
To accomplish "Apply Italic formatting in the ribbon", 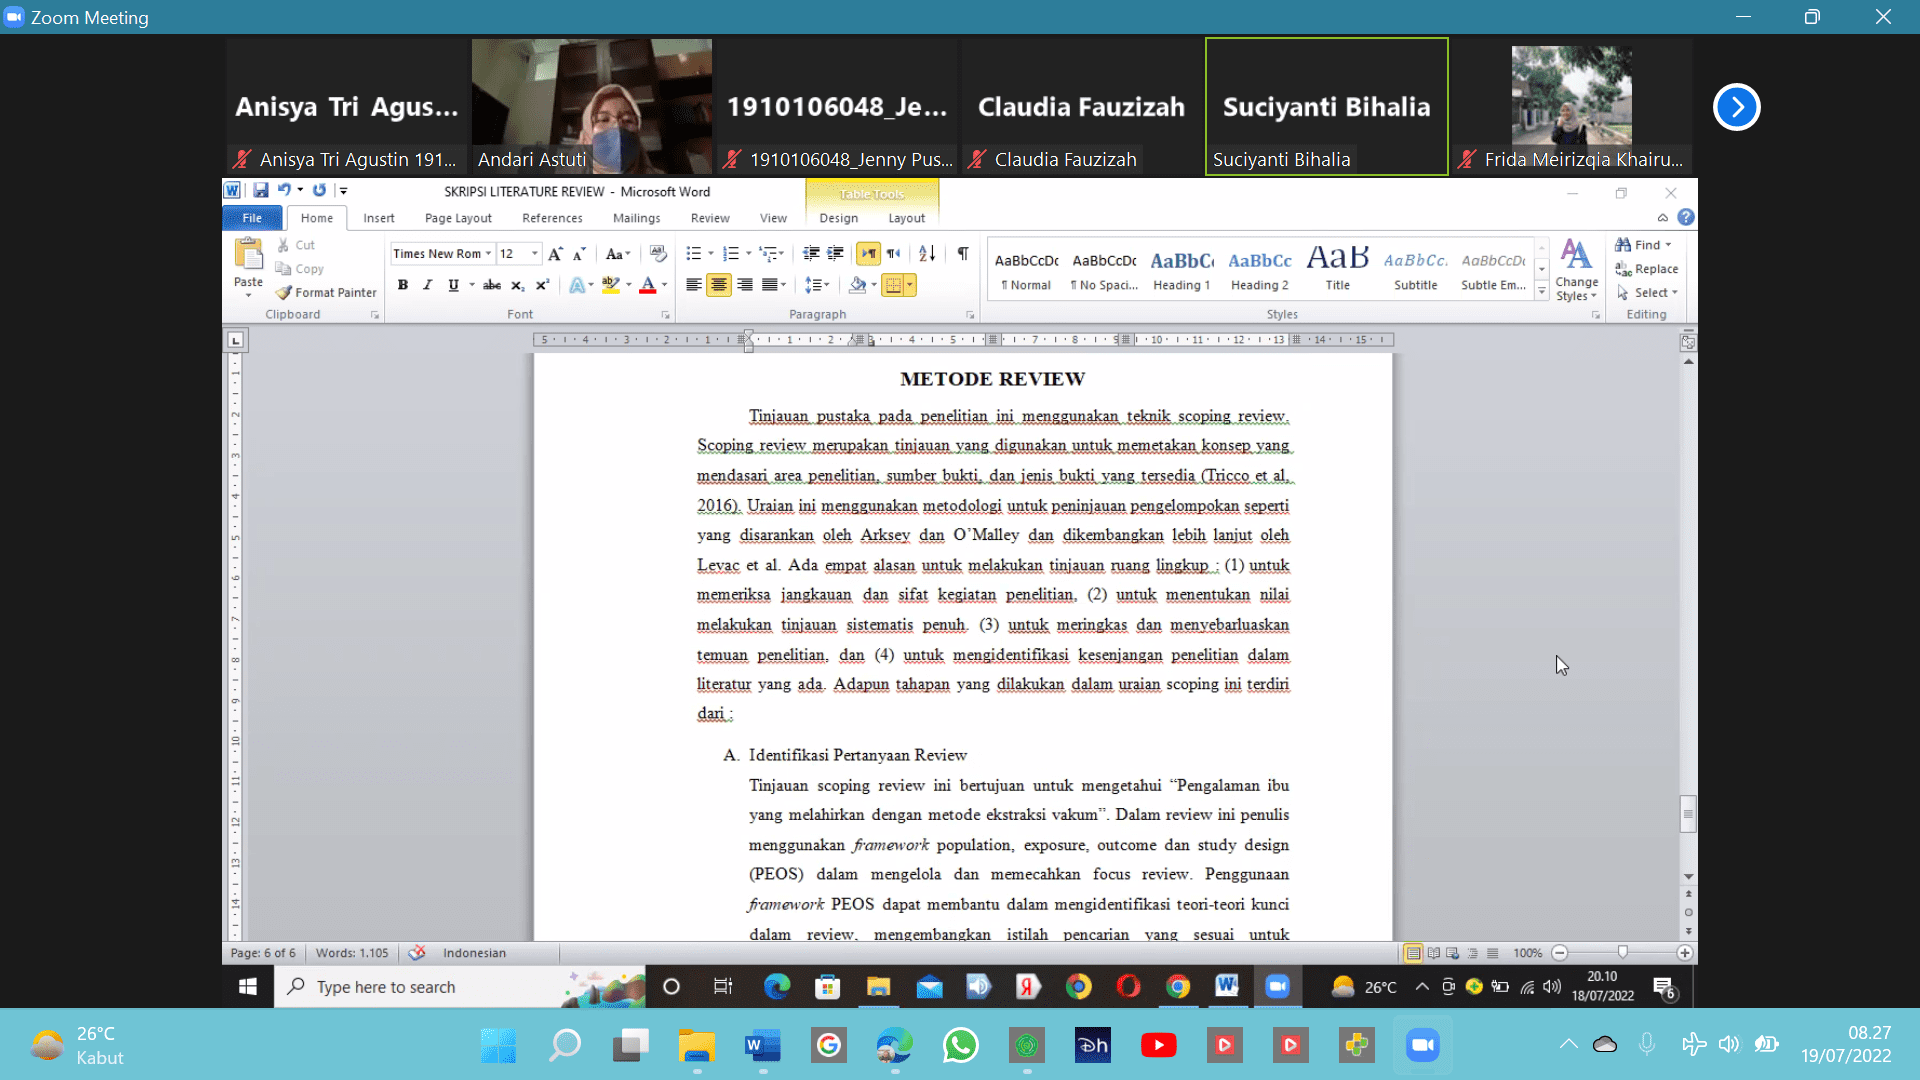I will 428,285.
